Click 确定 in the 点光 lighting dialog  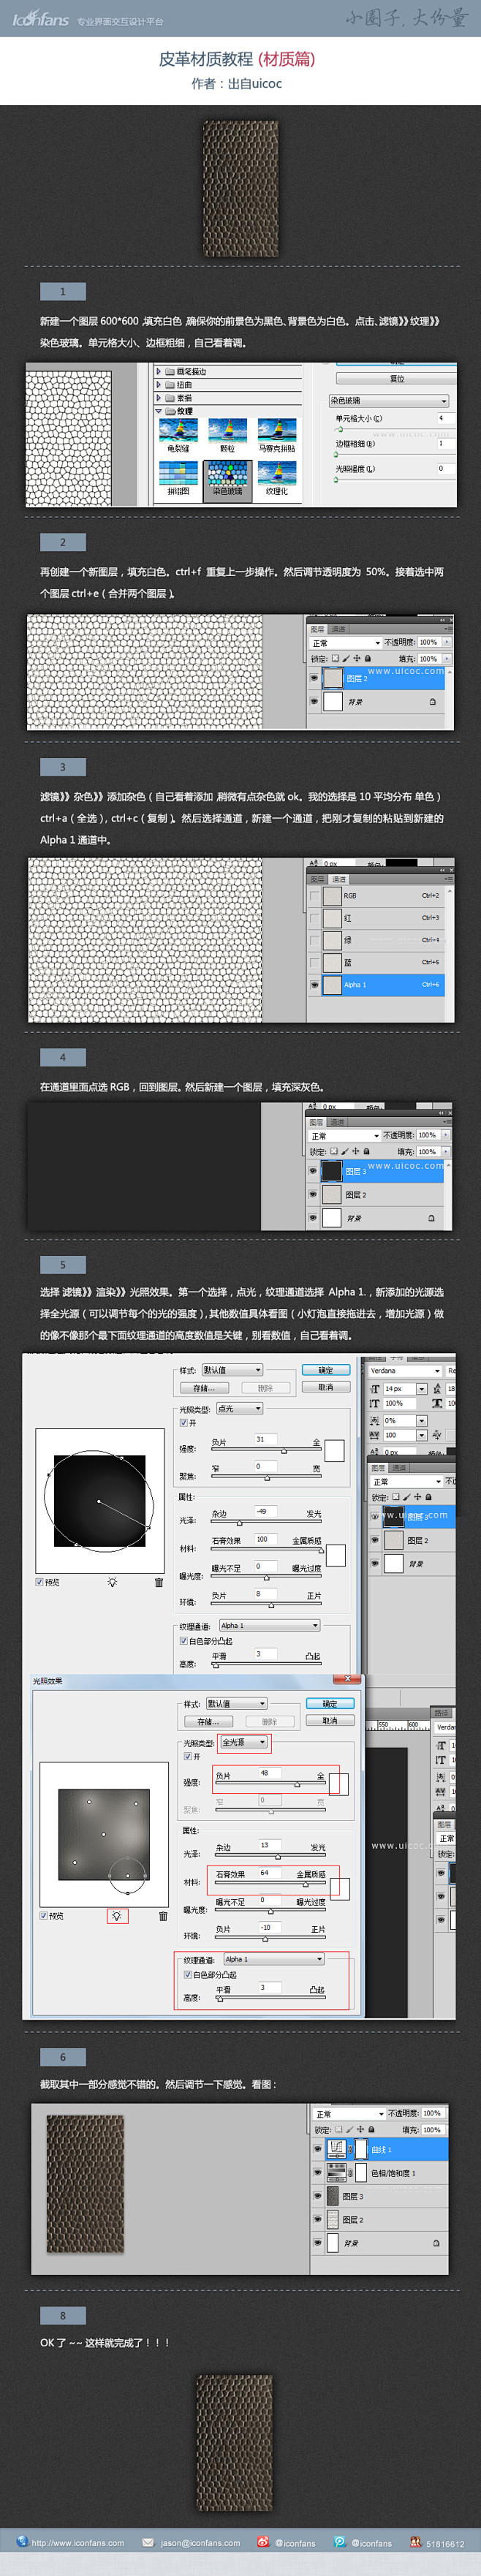coord(325,1370)
